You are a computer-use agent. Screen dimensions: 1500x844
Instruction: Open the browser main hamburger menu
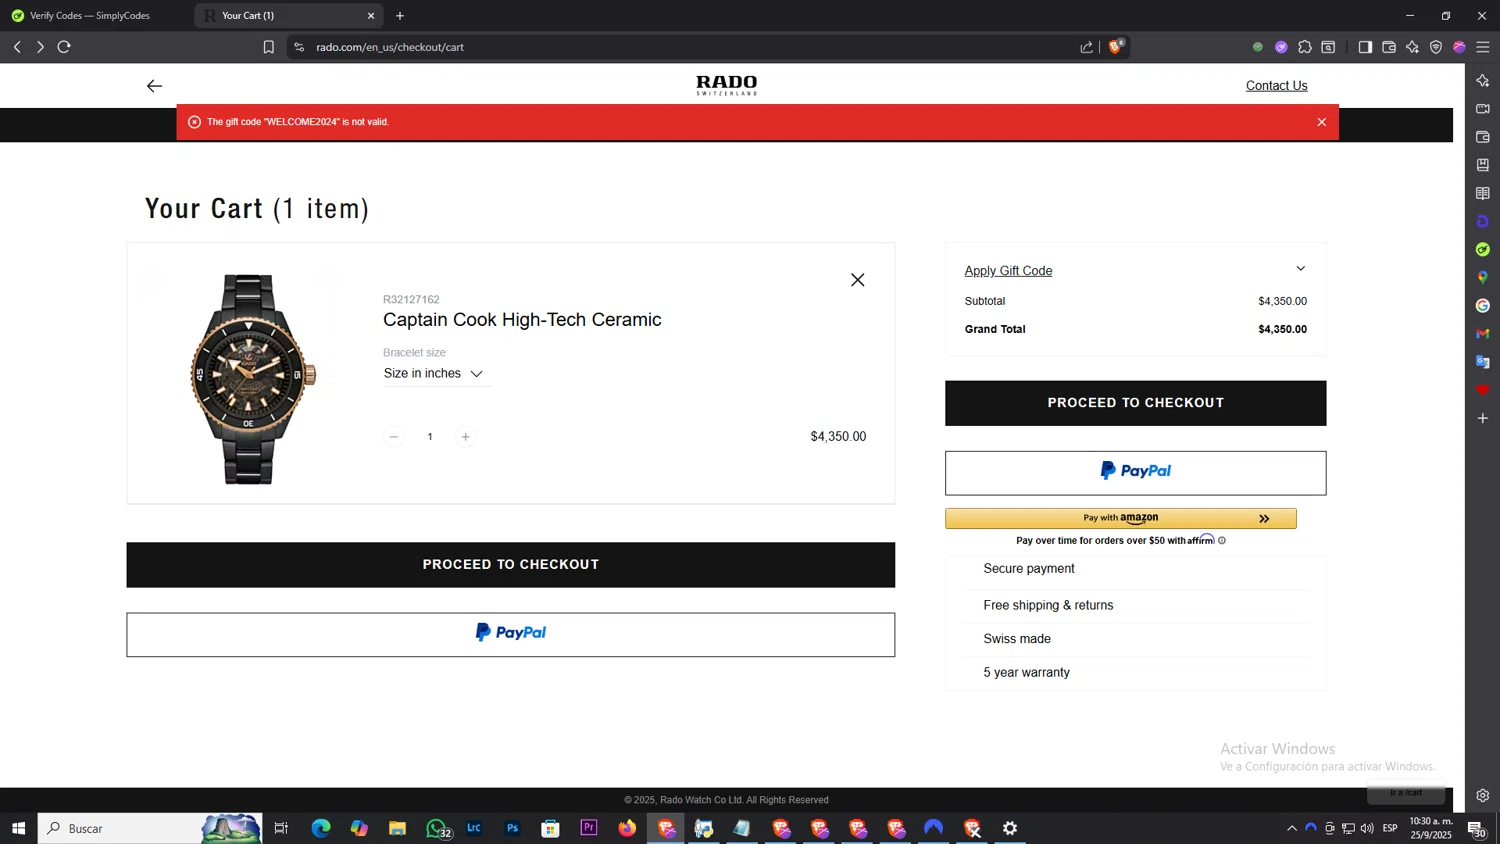[1483, 47]
